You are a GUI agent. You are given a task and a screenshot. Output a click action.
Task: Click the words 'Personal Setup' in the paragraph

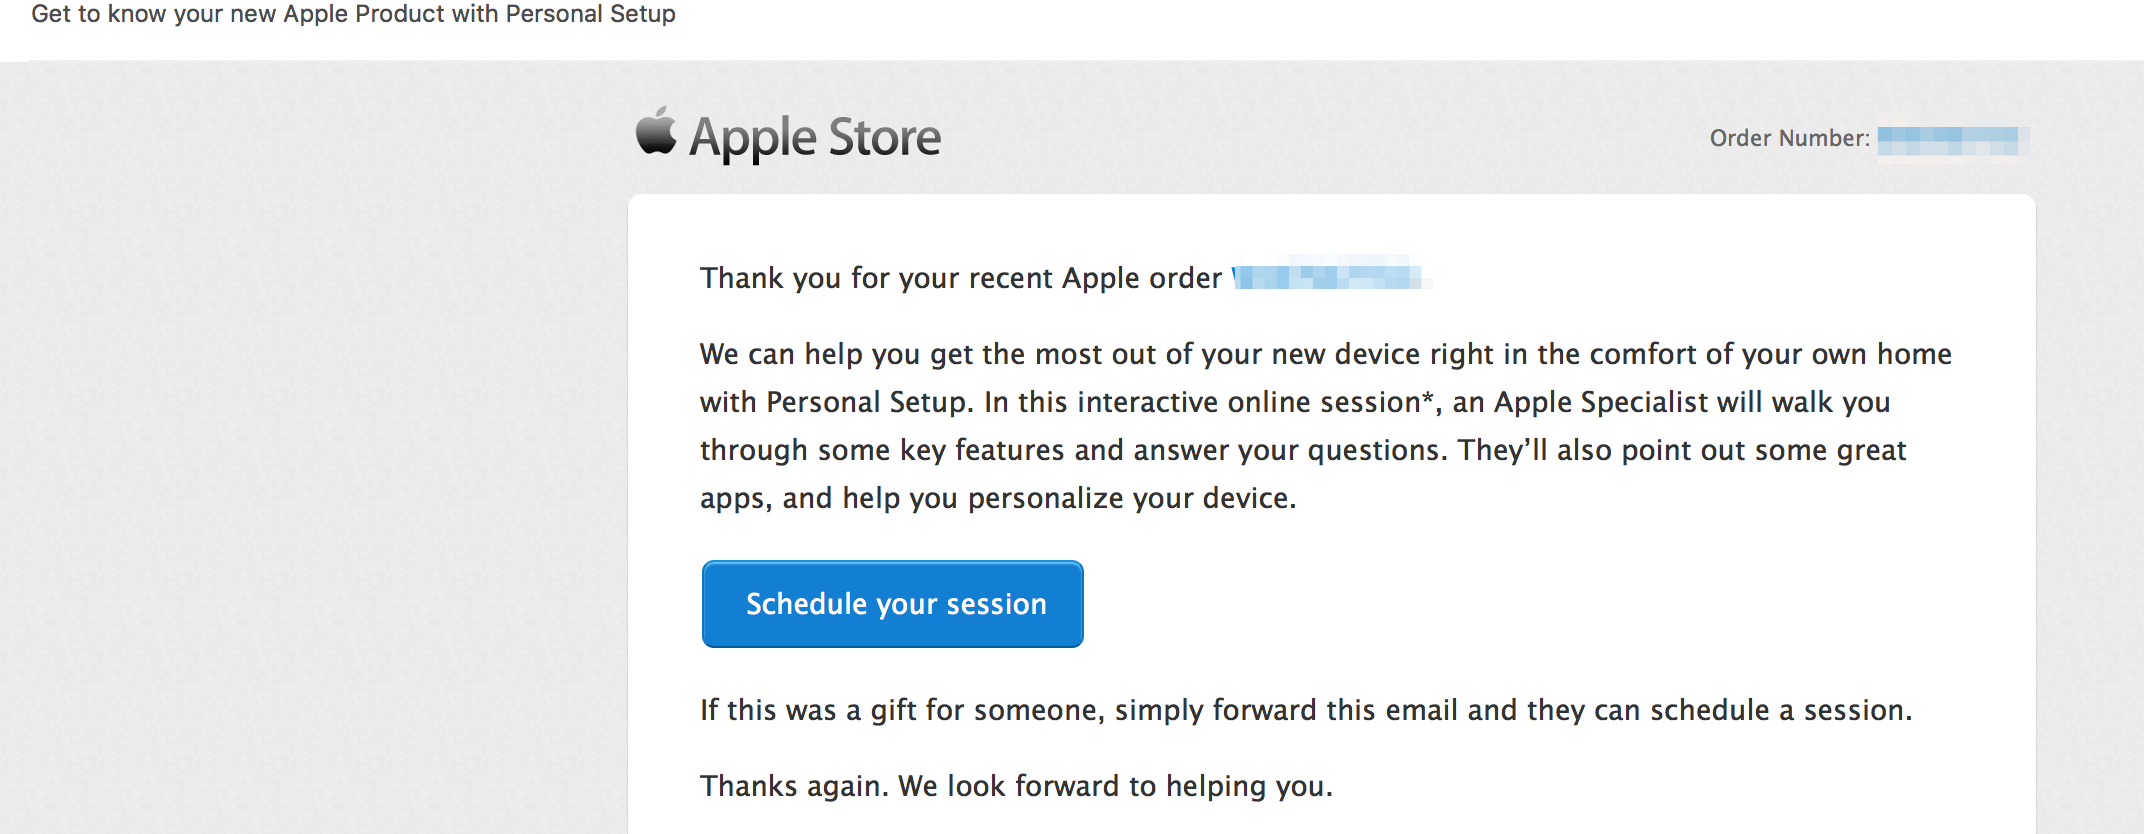[x=868, y=402]
